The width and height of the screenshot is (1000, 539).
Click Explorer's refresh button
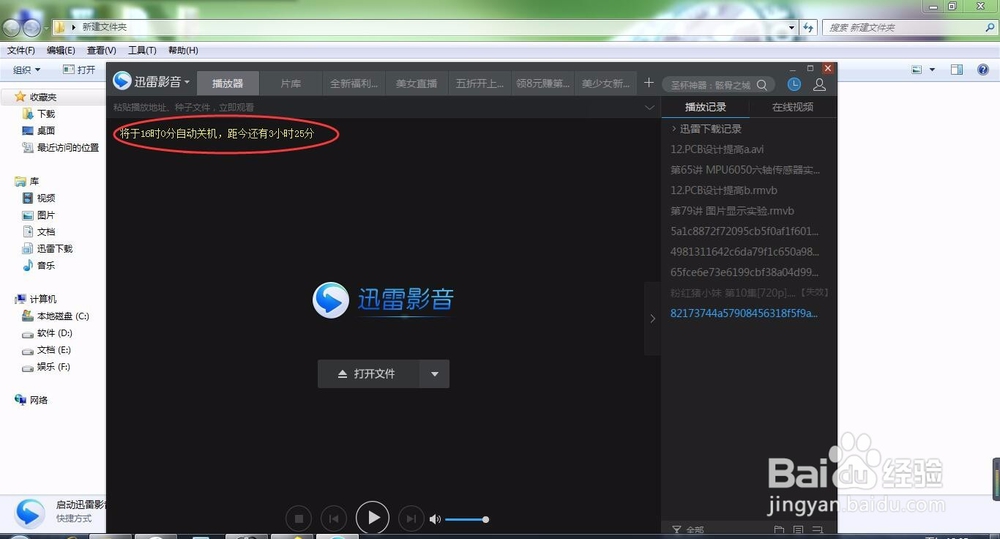(808, 27)
